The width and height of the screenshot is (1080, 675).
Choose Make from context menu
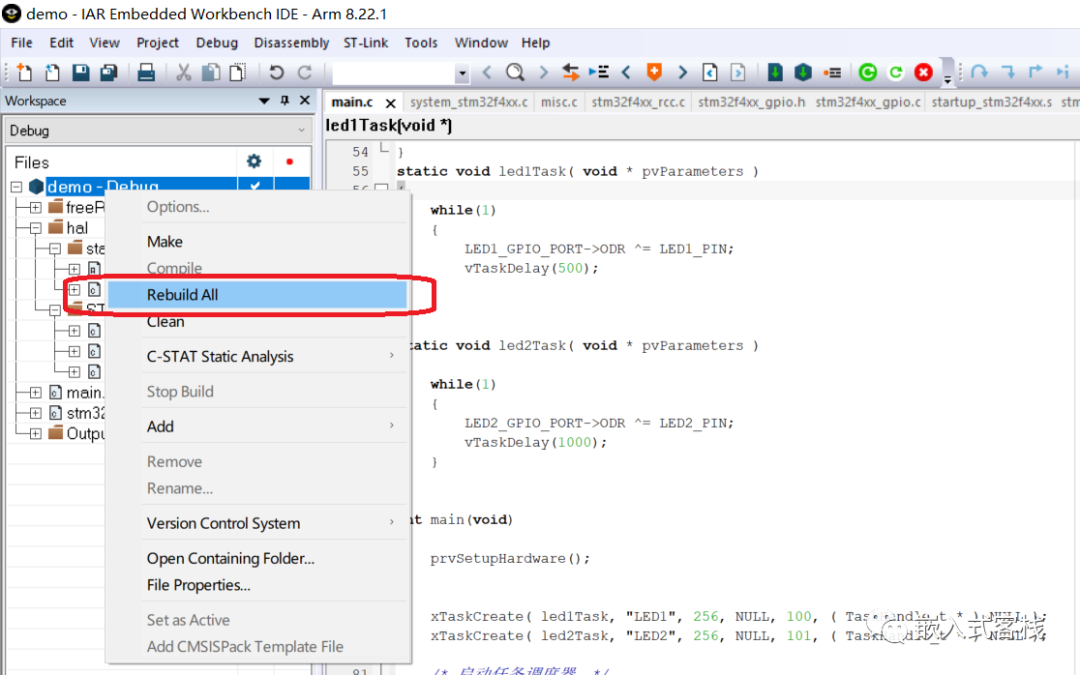coord(258,242)
